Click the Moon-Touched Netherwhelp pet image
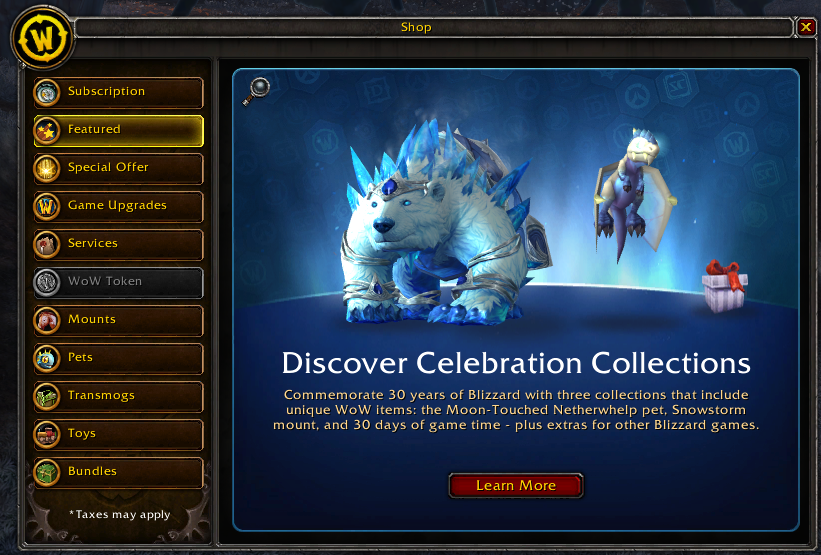Image resolution: width=821 pixels, height=555 pixels. [x=634, y=194]
